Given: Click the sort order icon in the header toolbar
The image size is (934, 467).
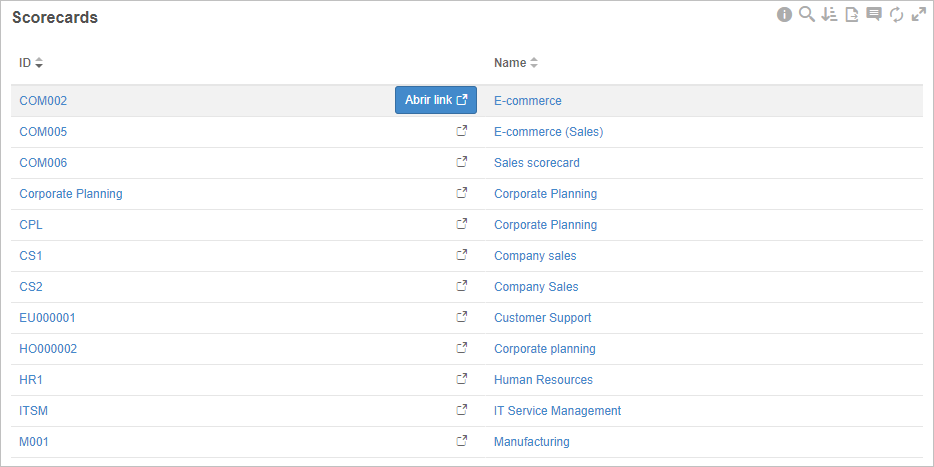Looking at the screenshot, I should click(x=829, y=15).
